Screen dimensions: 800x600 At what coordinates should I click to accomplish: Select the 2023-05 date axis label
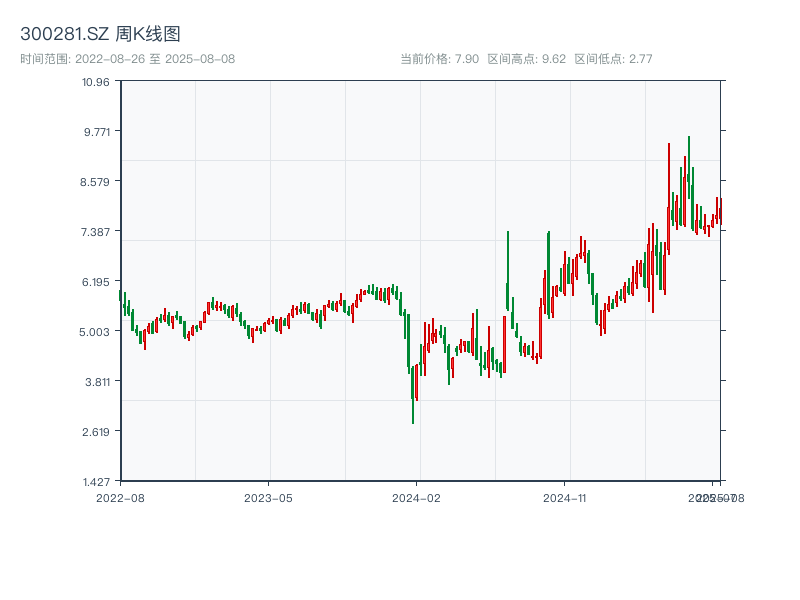(268, 497)
